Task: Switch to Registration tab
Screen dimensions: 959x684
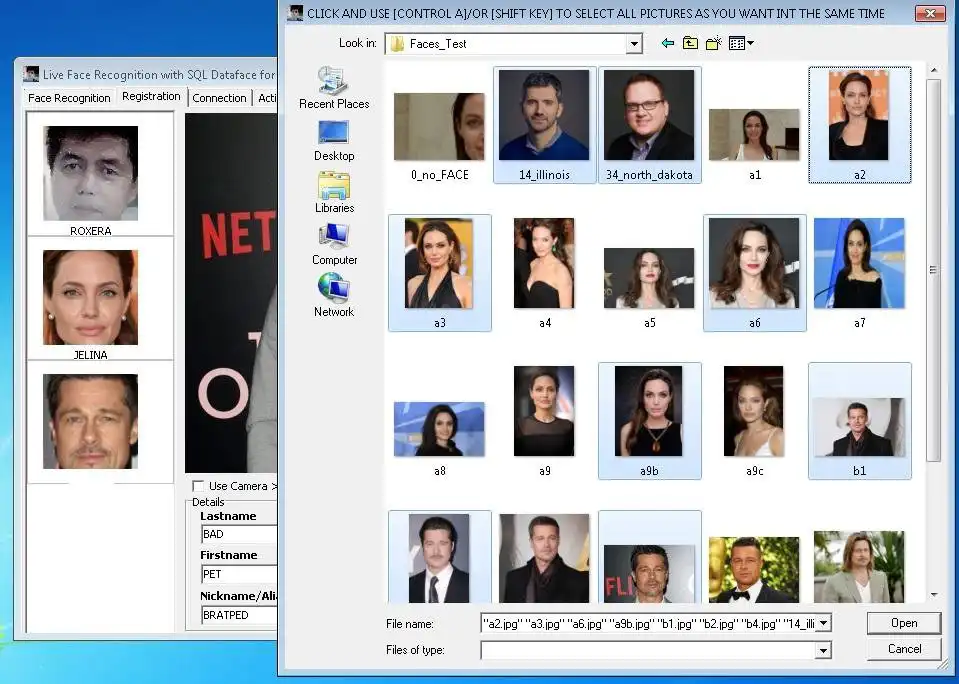Action: (x=151, y=96)
